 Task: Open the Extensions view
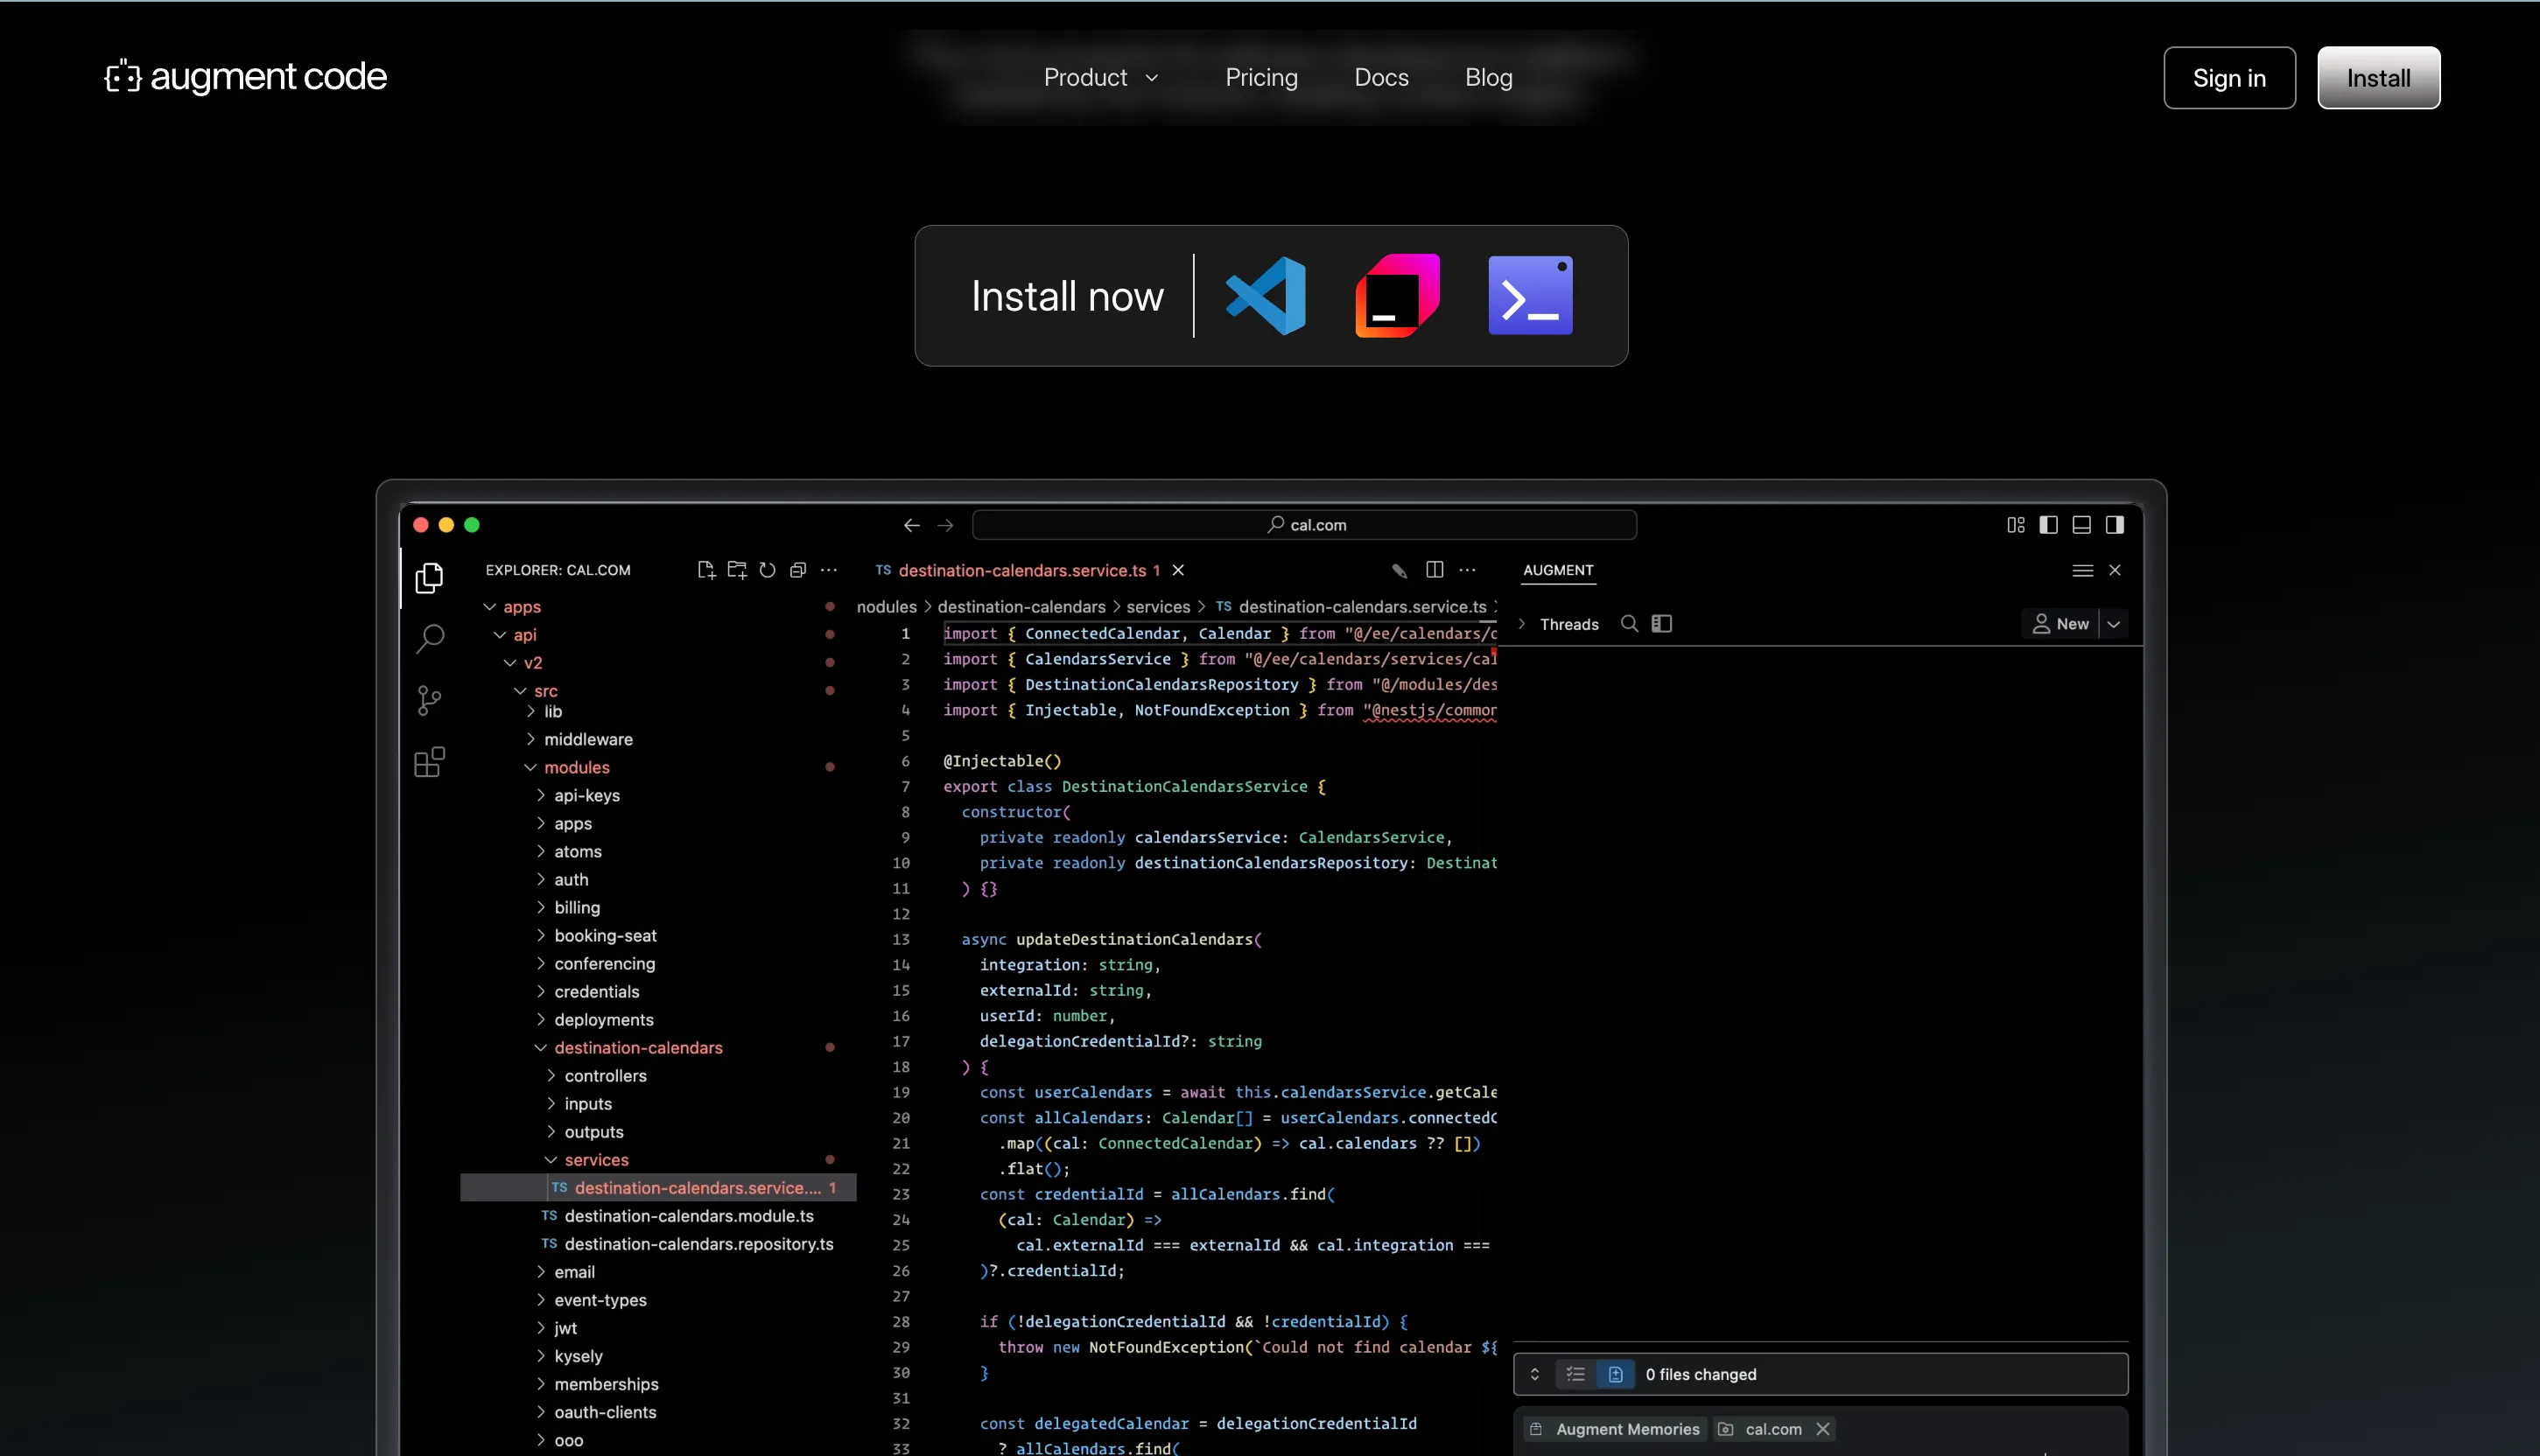(429, 762)
